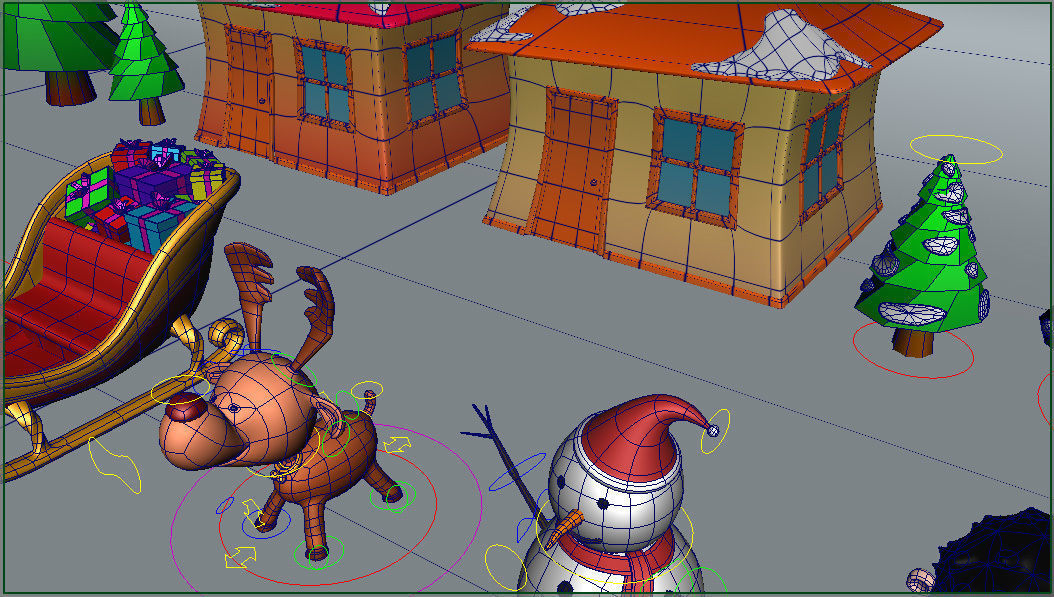Select the yellow halo control above decorated tree
Image resolution: width=1054 pixels, height=597 pixels.
coord(956,149)
